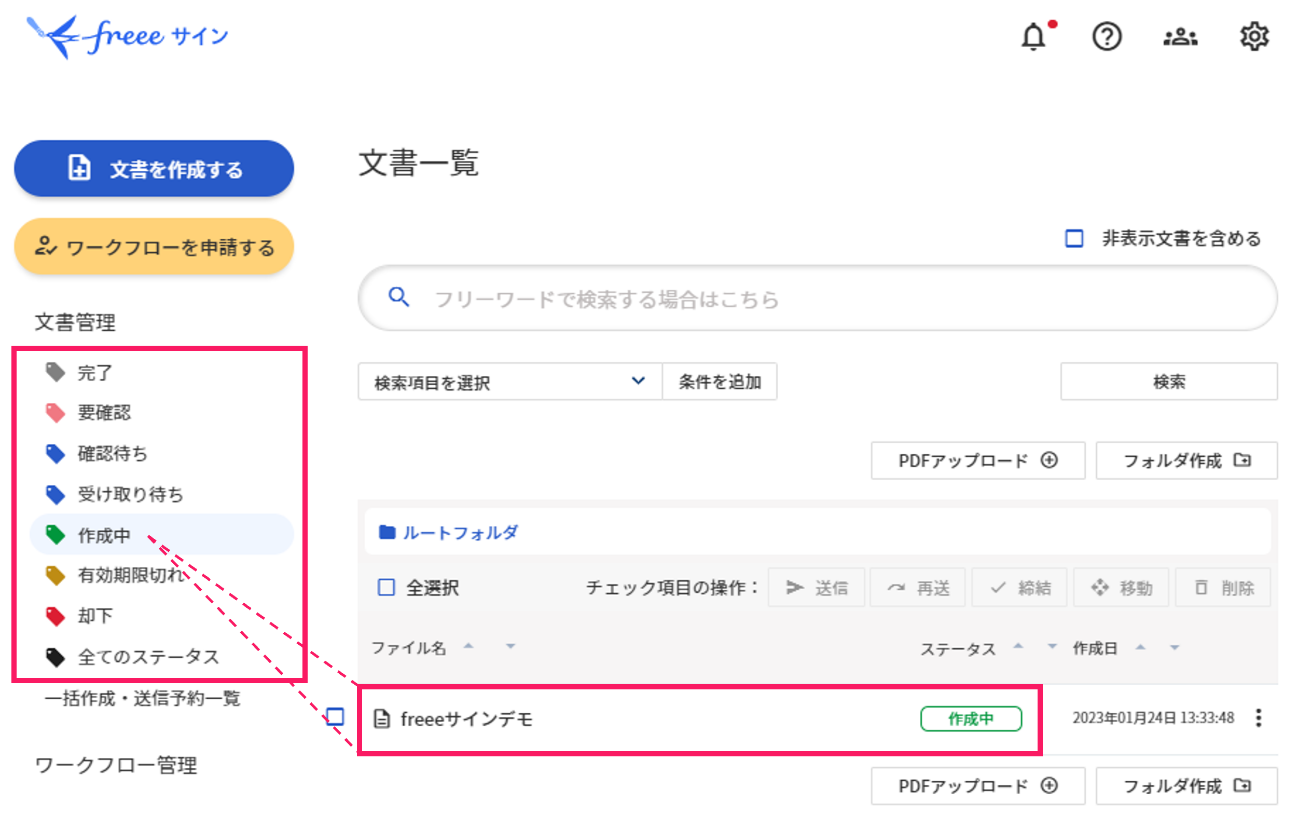1298x815 pixels.
Task: Check the 全選択 checkbox
Action: (386, 588)
